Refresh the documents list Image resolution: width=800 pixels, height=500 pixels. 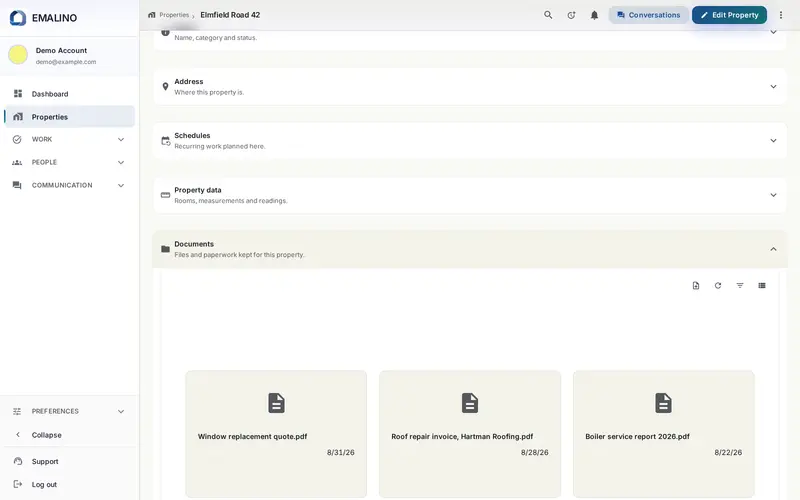coord(718,286)
